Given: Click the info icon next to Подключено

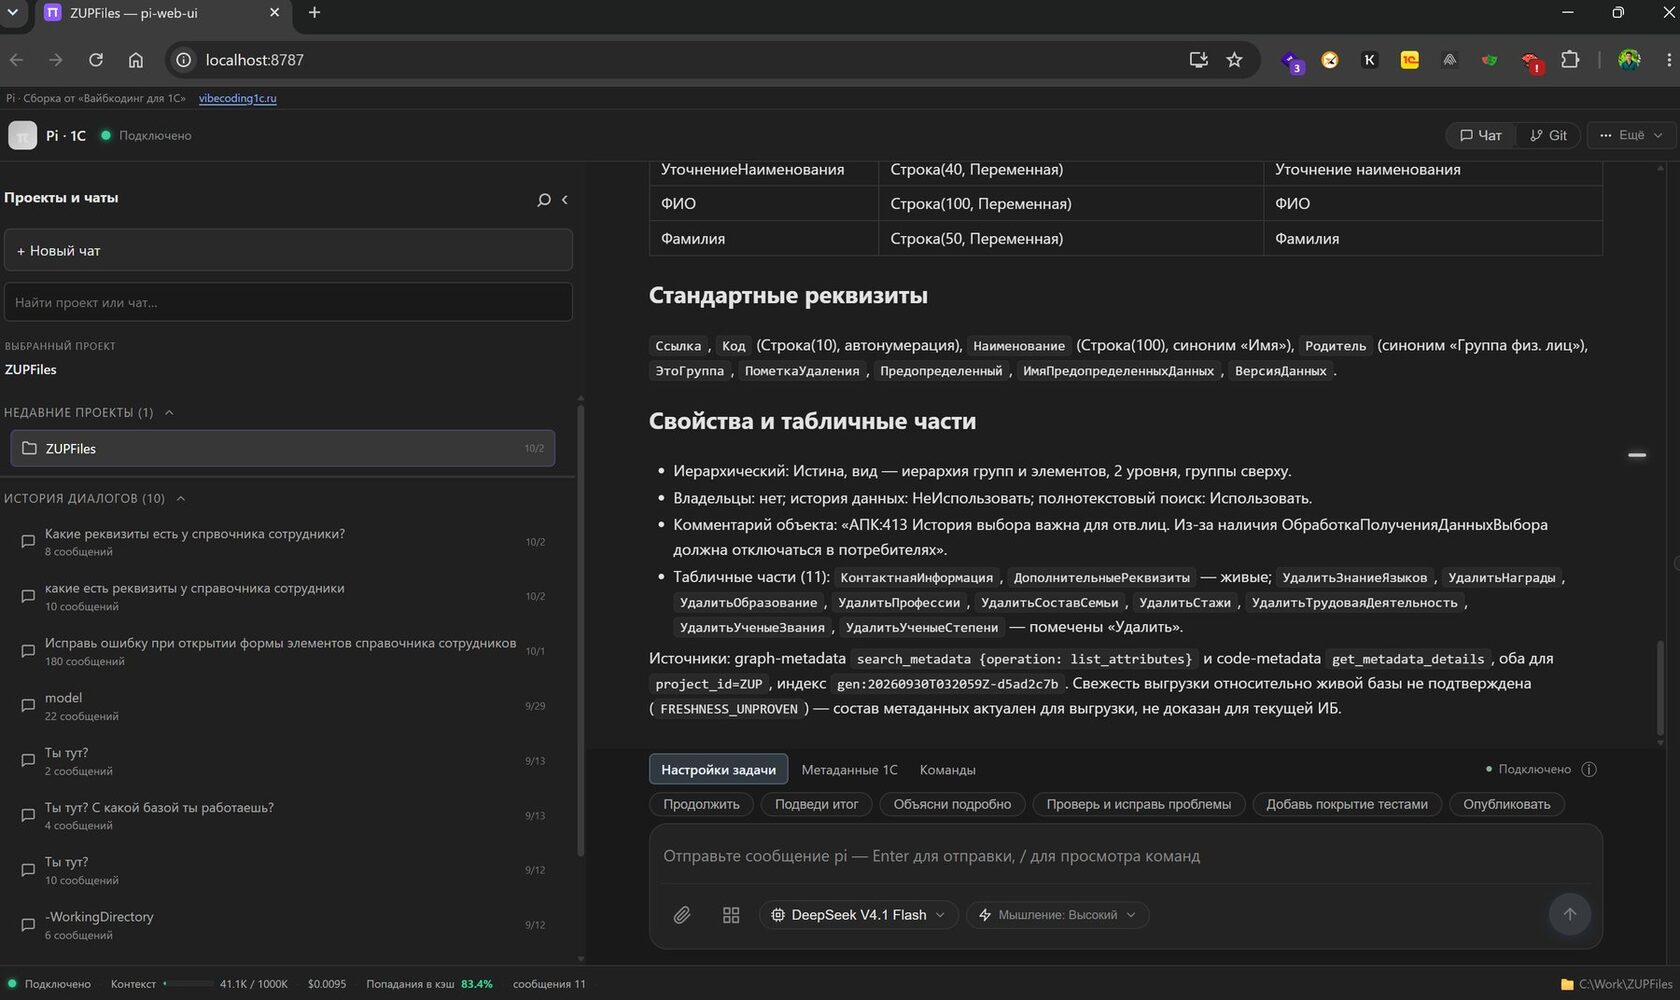Looking at the screenshot, I should tap(1589, 770).
